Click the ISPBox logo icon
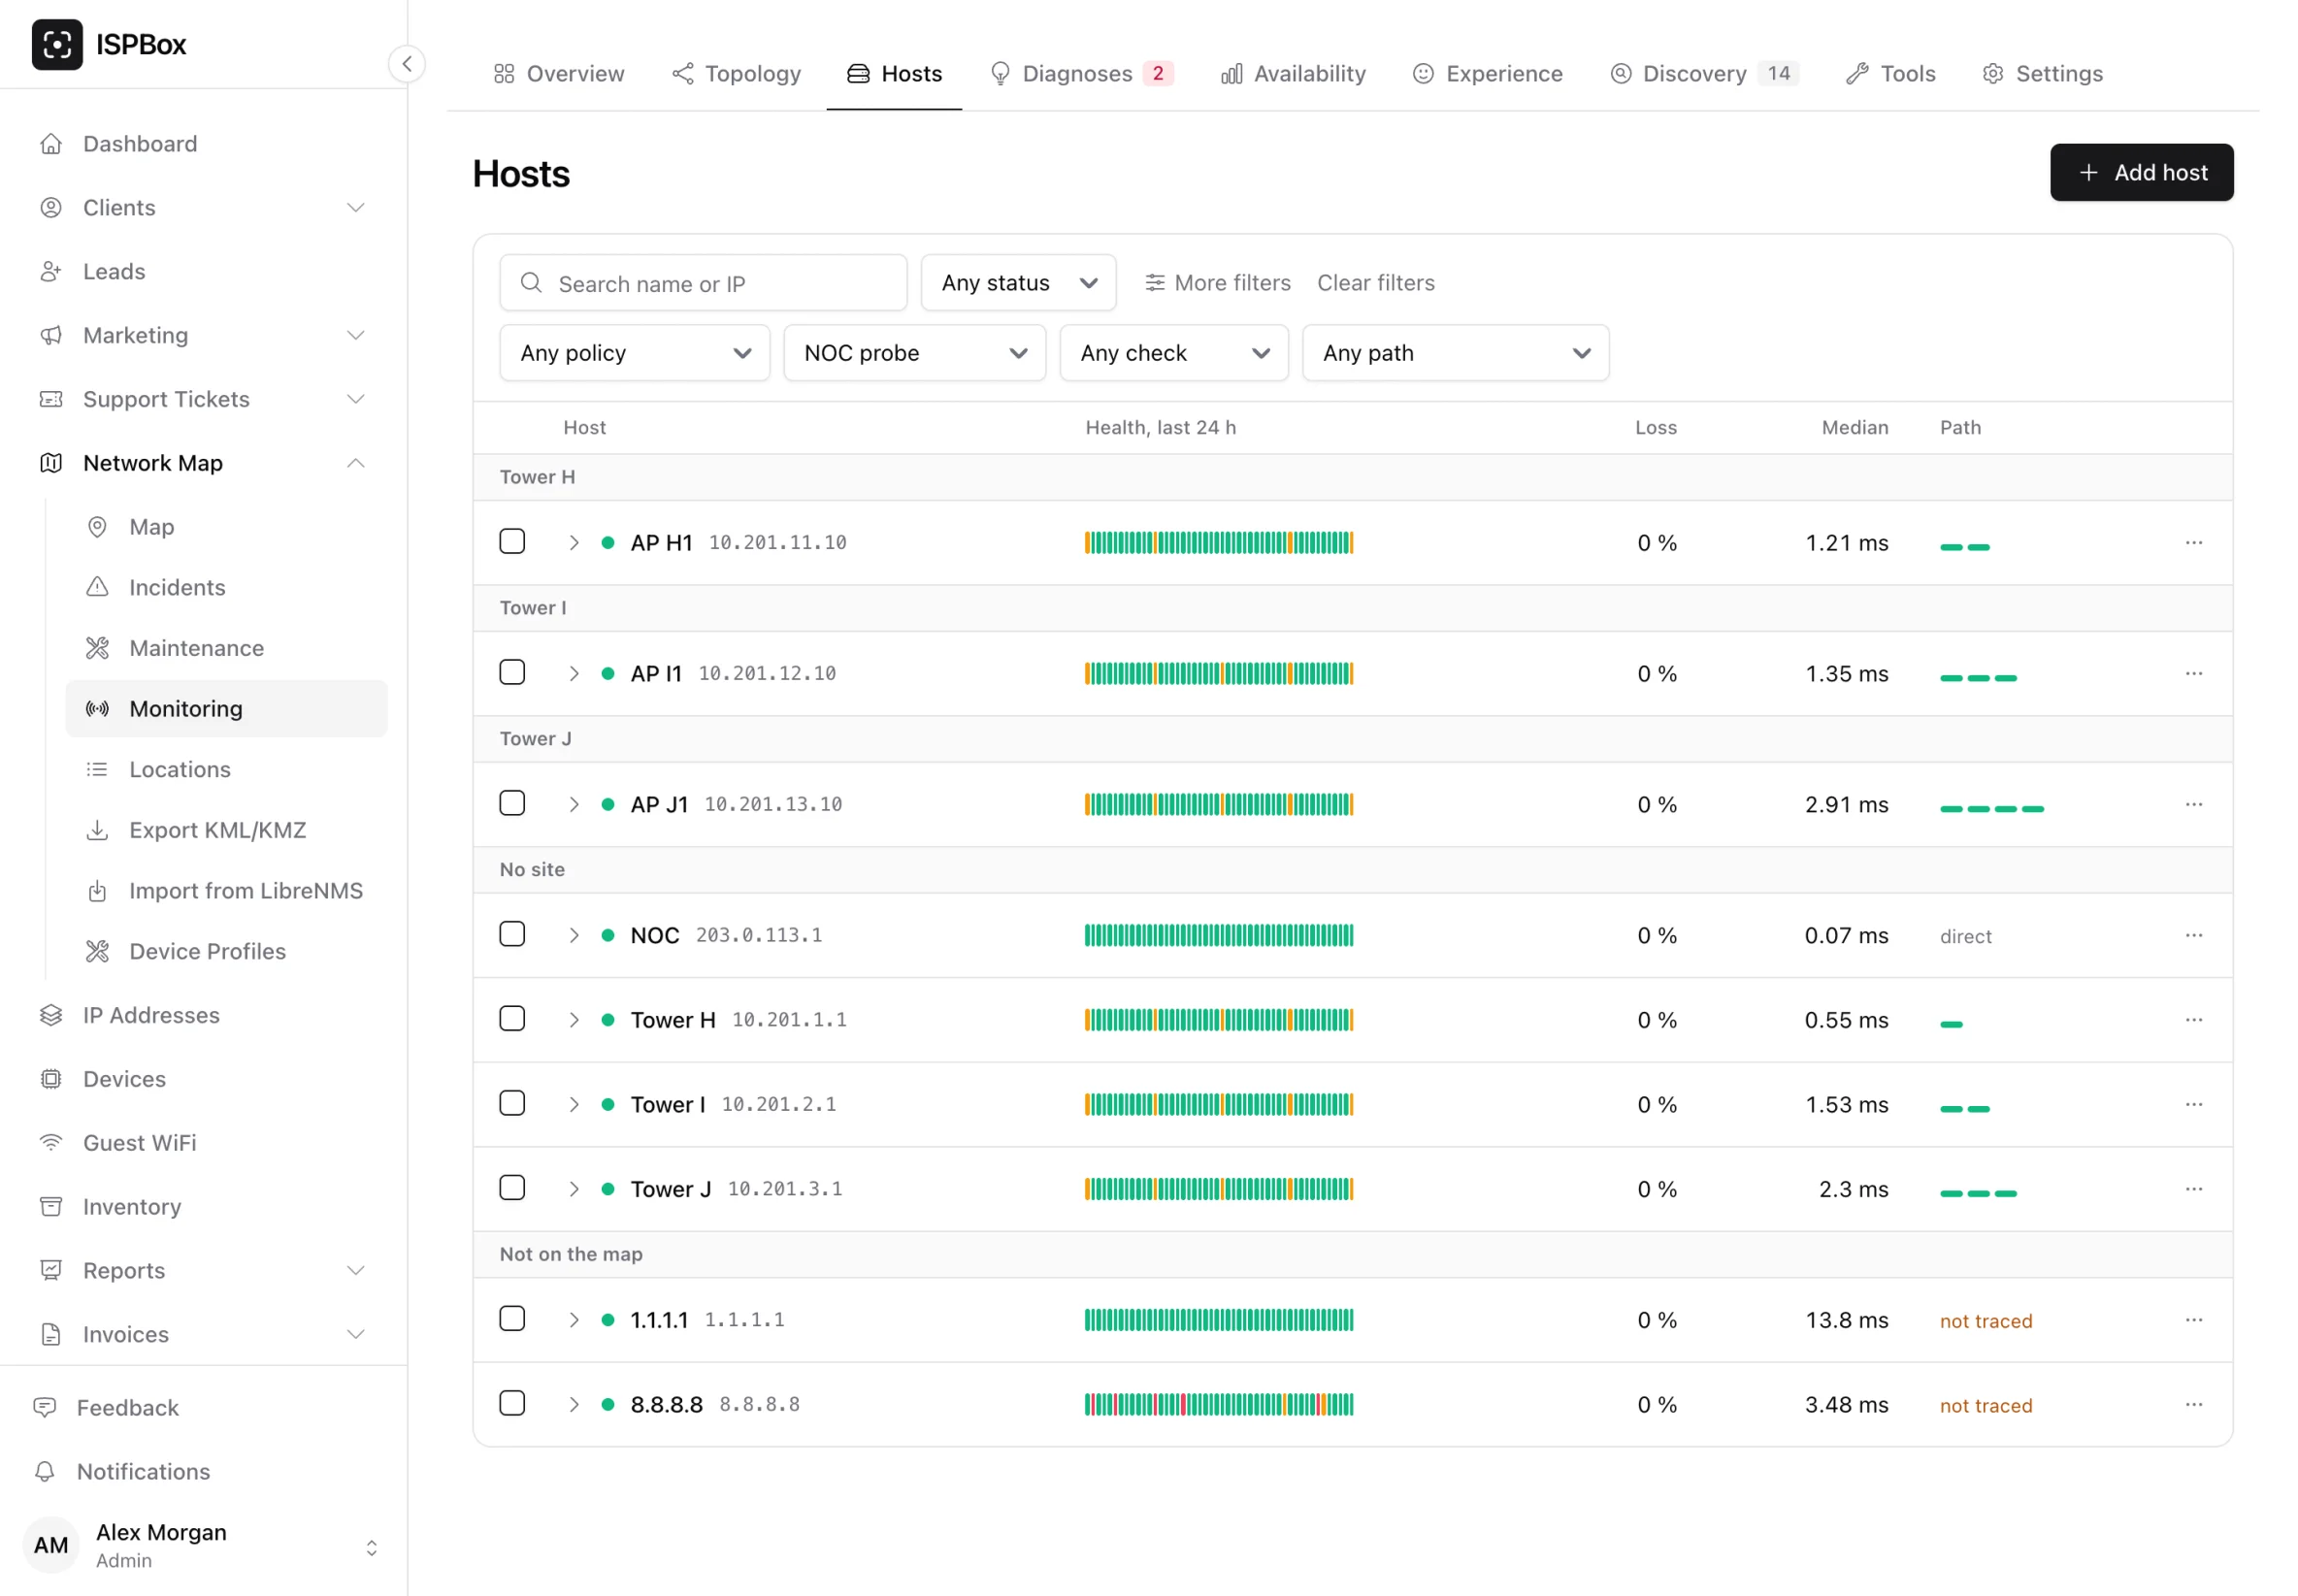This screenshot has height=1596, width=2298. pos(57,44)
